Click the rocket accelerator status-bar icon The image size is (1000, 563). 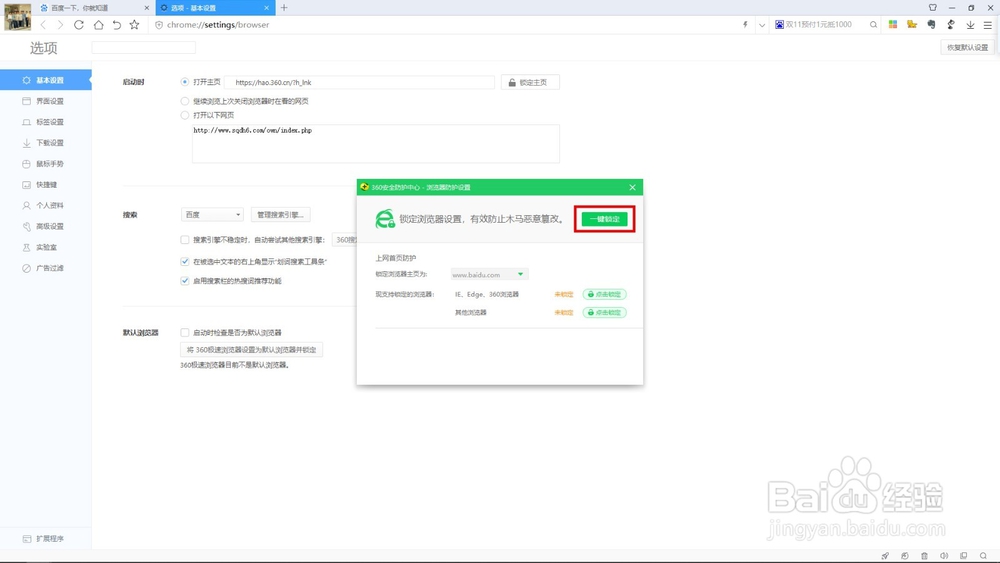coord(885,556)
